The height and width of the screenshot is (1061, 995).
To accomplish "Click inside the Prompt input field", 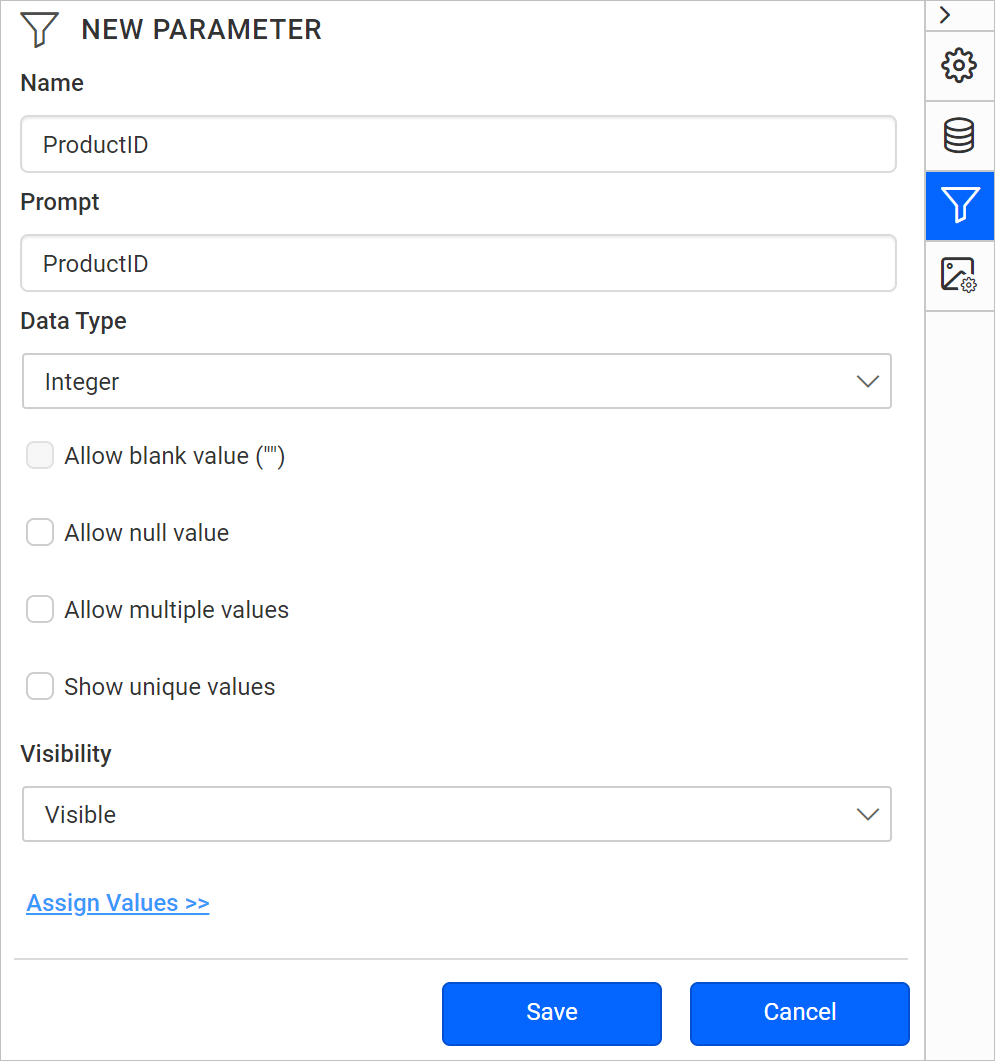I will 457,263.
